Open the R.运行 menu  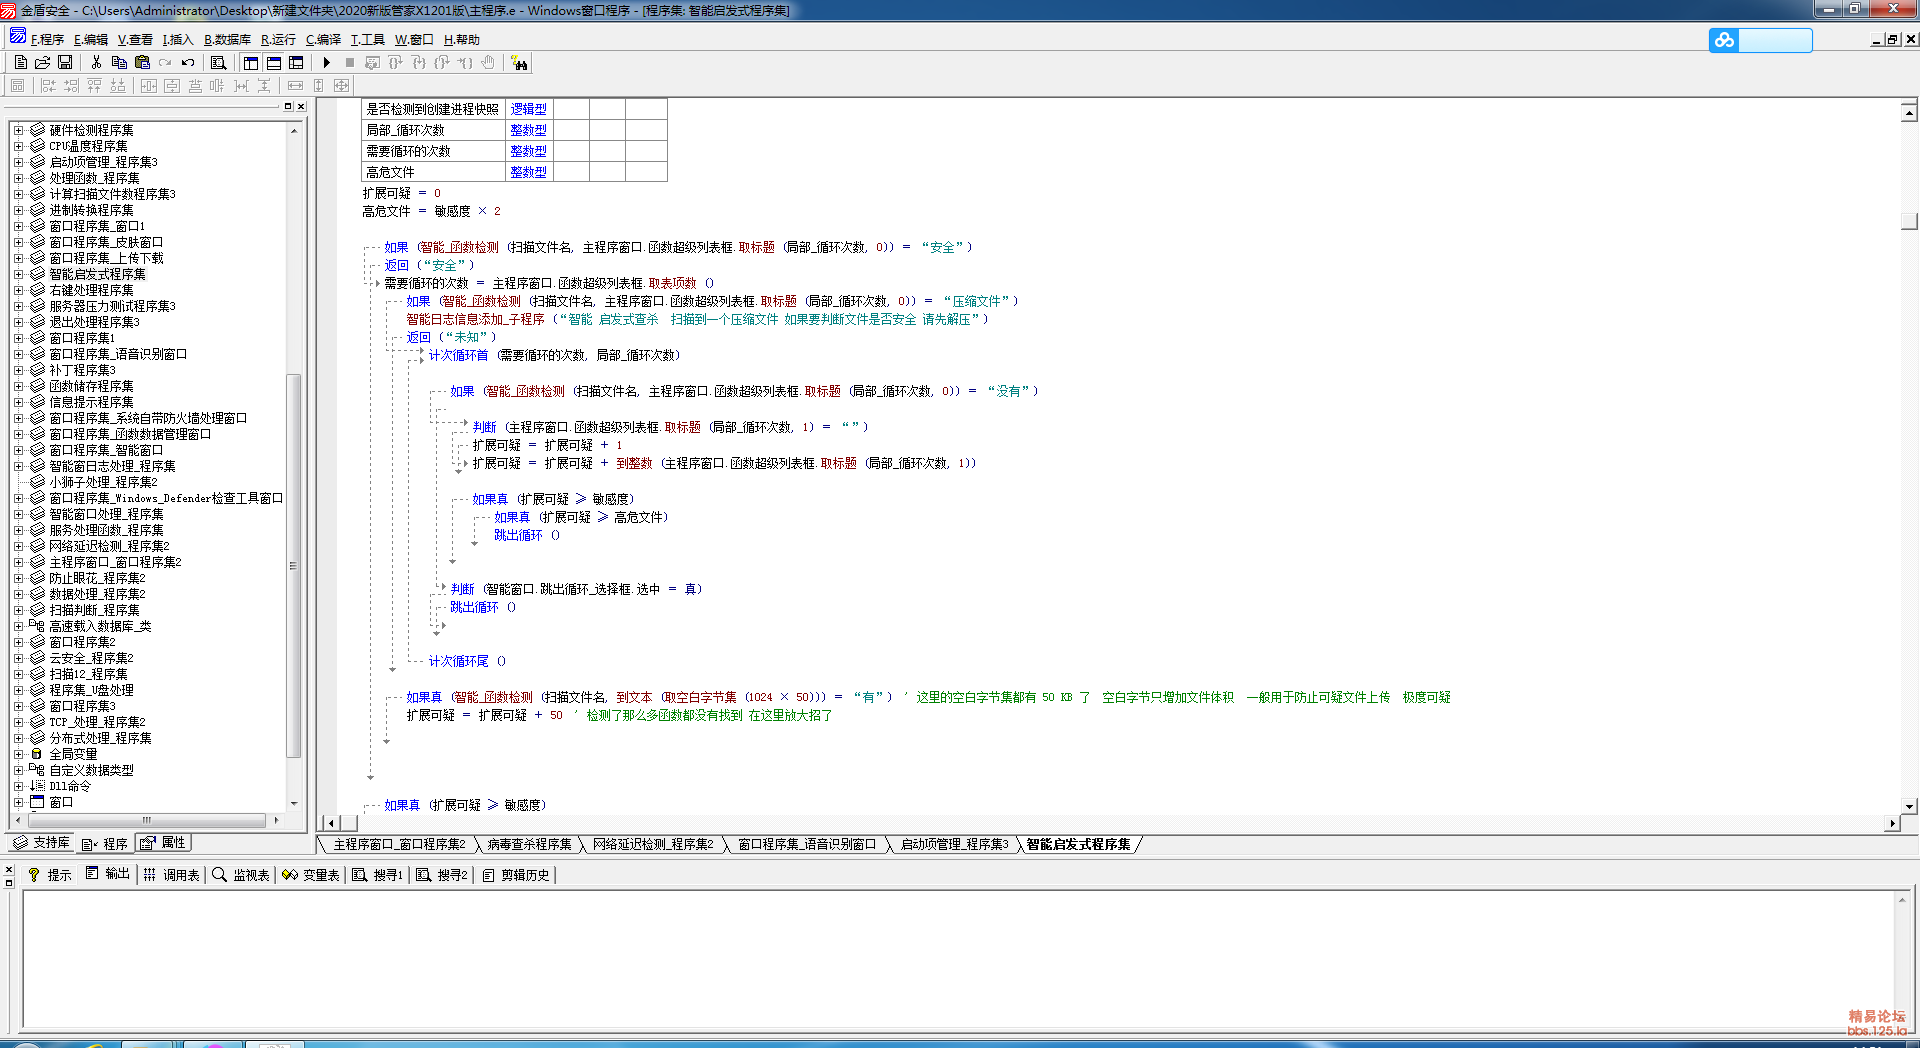pyautogui.click(x=278, y=40)
